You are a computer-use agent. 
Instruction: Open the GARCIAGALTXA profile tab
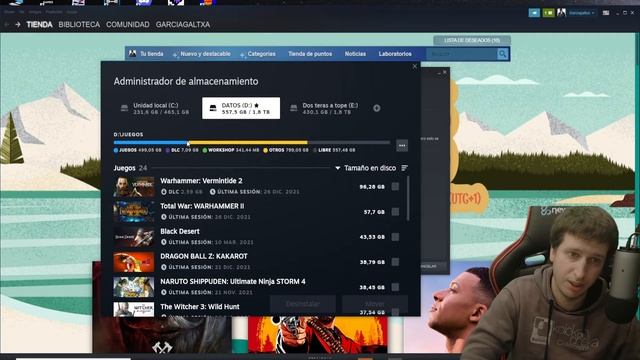click(x=183, y=24)
